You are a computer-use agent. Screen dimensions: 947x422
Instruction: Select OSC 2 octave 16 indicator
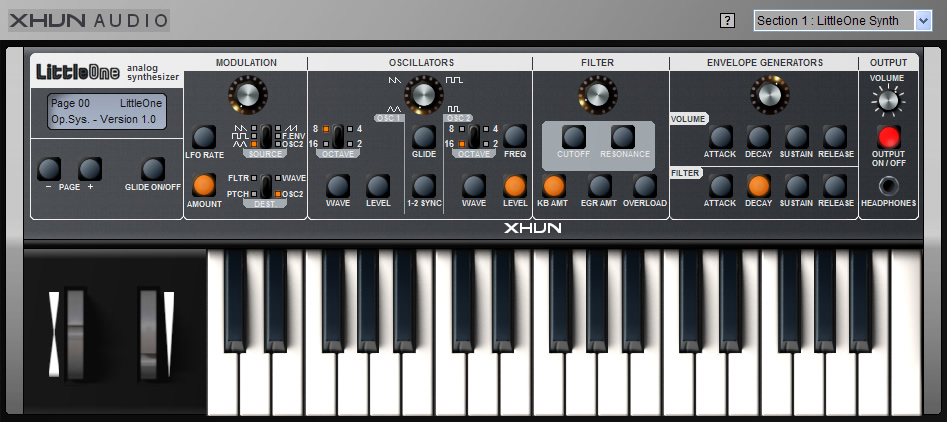(x=462, y=144)
